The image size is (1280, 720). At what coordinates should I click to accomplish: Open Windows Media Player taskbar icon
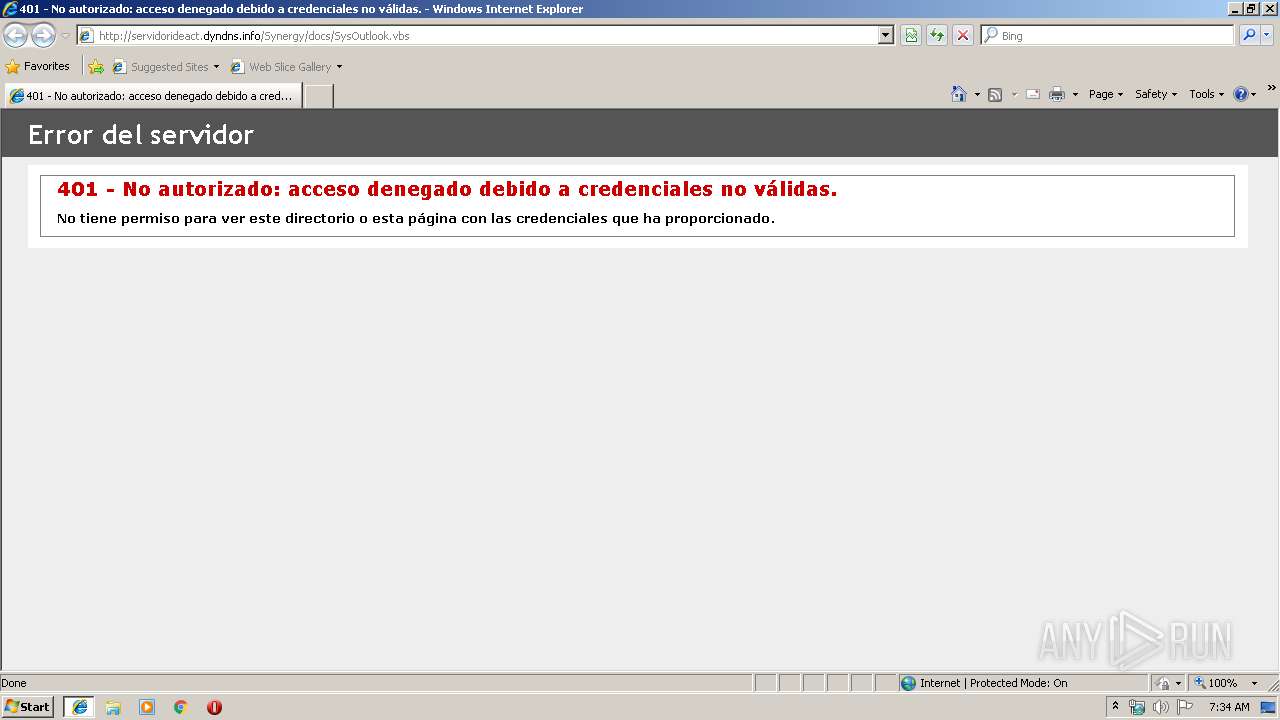(147, 707)
